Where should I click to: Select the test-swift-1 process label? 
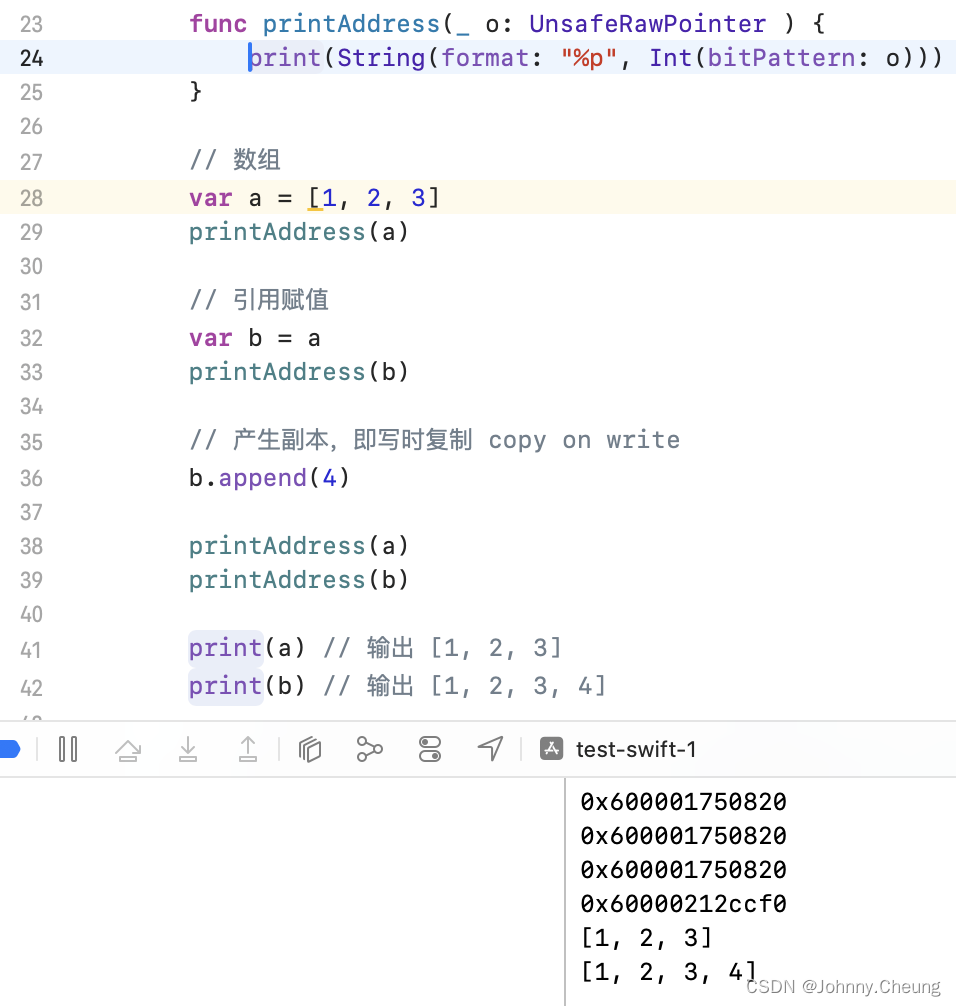click(636, 749)
